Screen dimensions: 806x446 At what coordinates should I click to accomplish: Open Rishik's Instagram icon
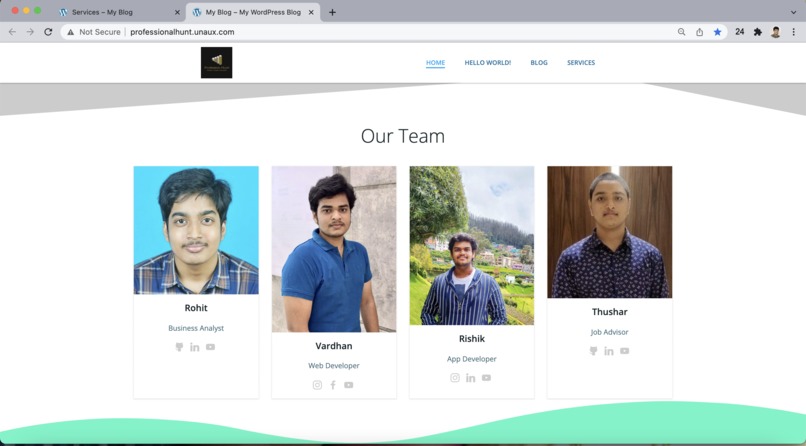click(455, 378)
